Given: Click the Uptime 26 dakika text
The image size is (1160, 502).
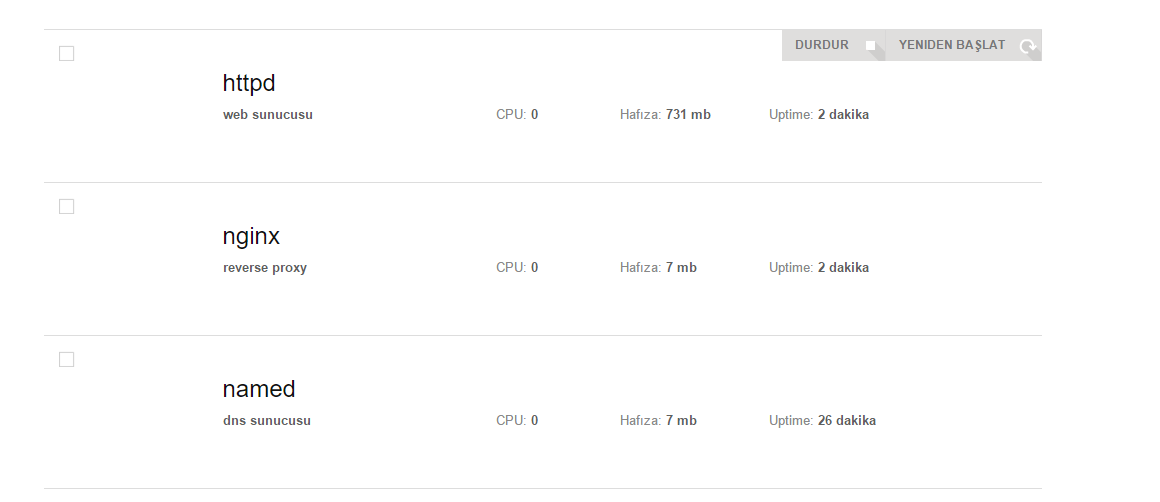Looking at the screenshot, I should 823,421.
